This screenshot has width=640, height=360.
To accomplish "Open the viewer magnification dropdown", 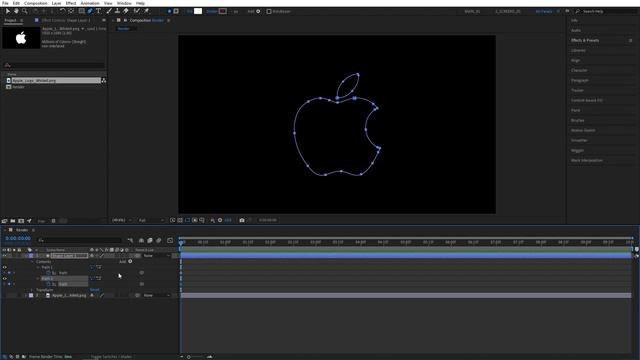I will (x=122, y=220).
